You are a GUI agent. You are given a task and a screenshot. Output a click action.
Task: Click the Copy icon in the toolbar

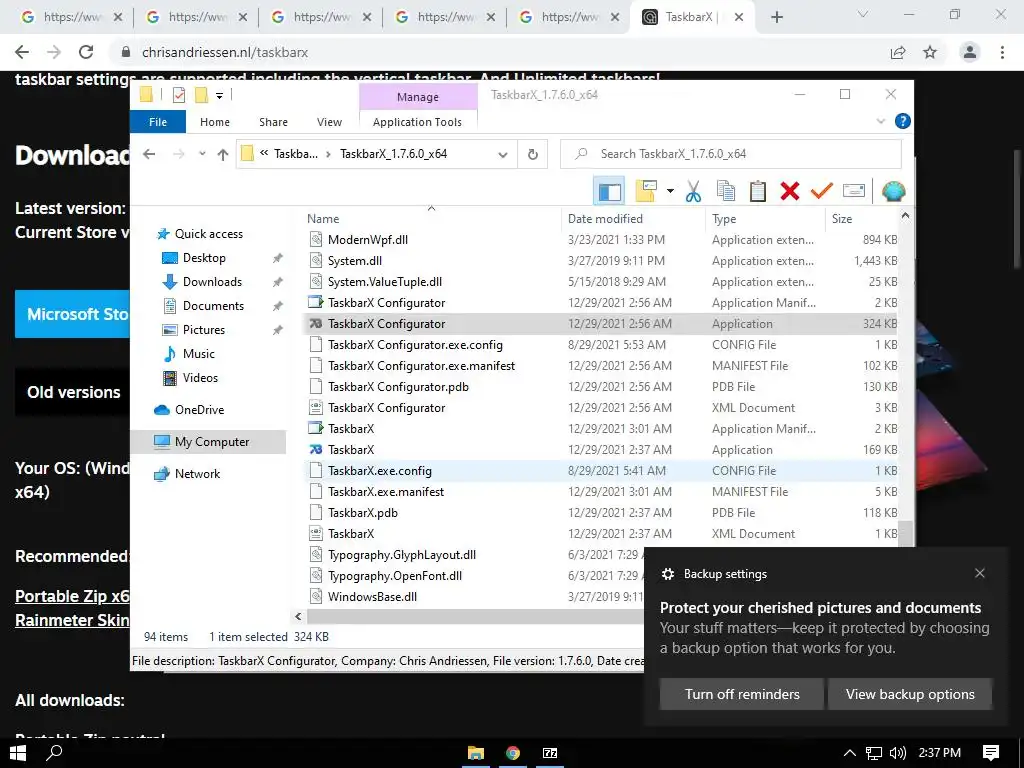(726, 191)
